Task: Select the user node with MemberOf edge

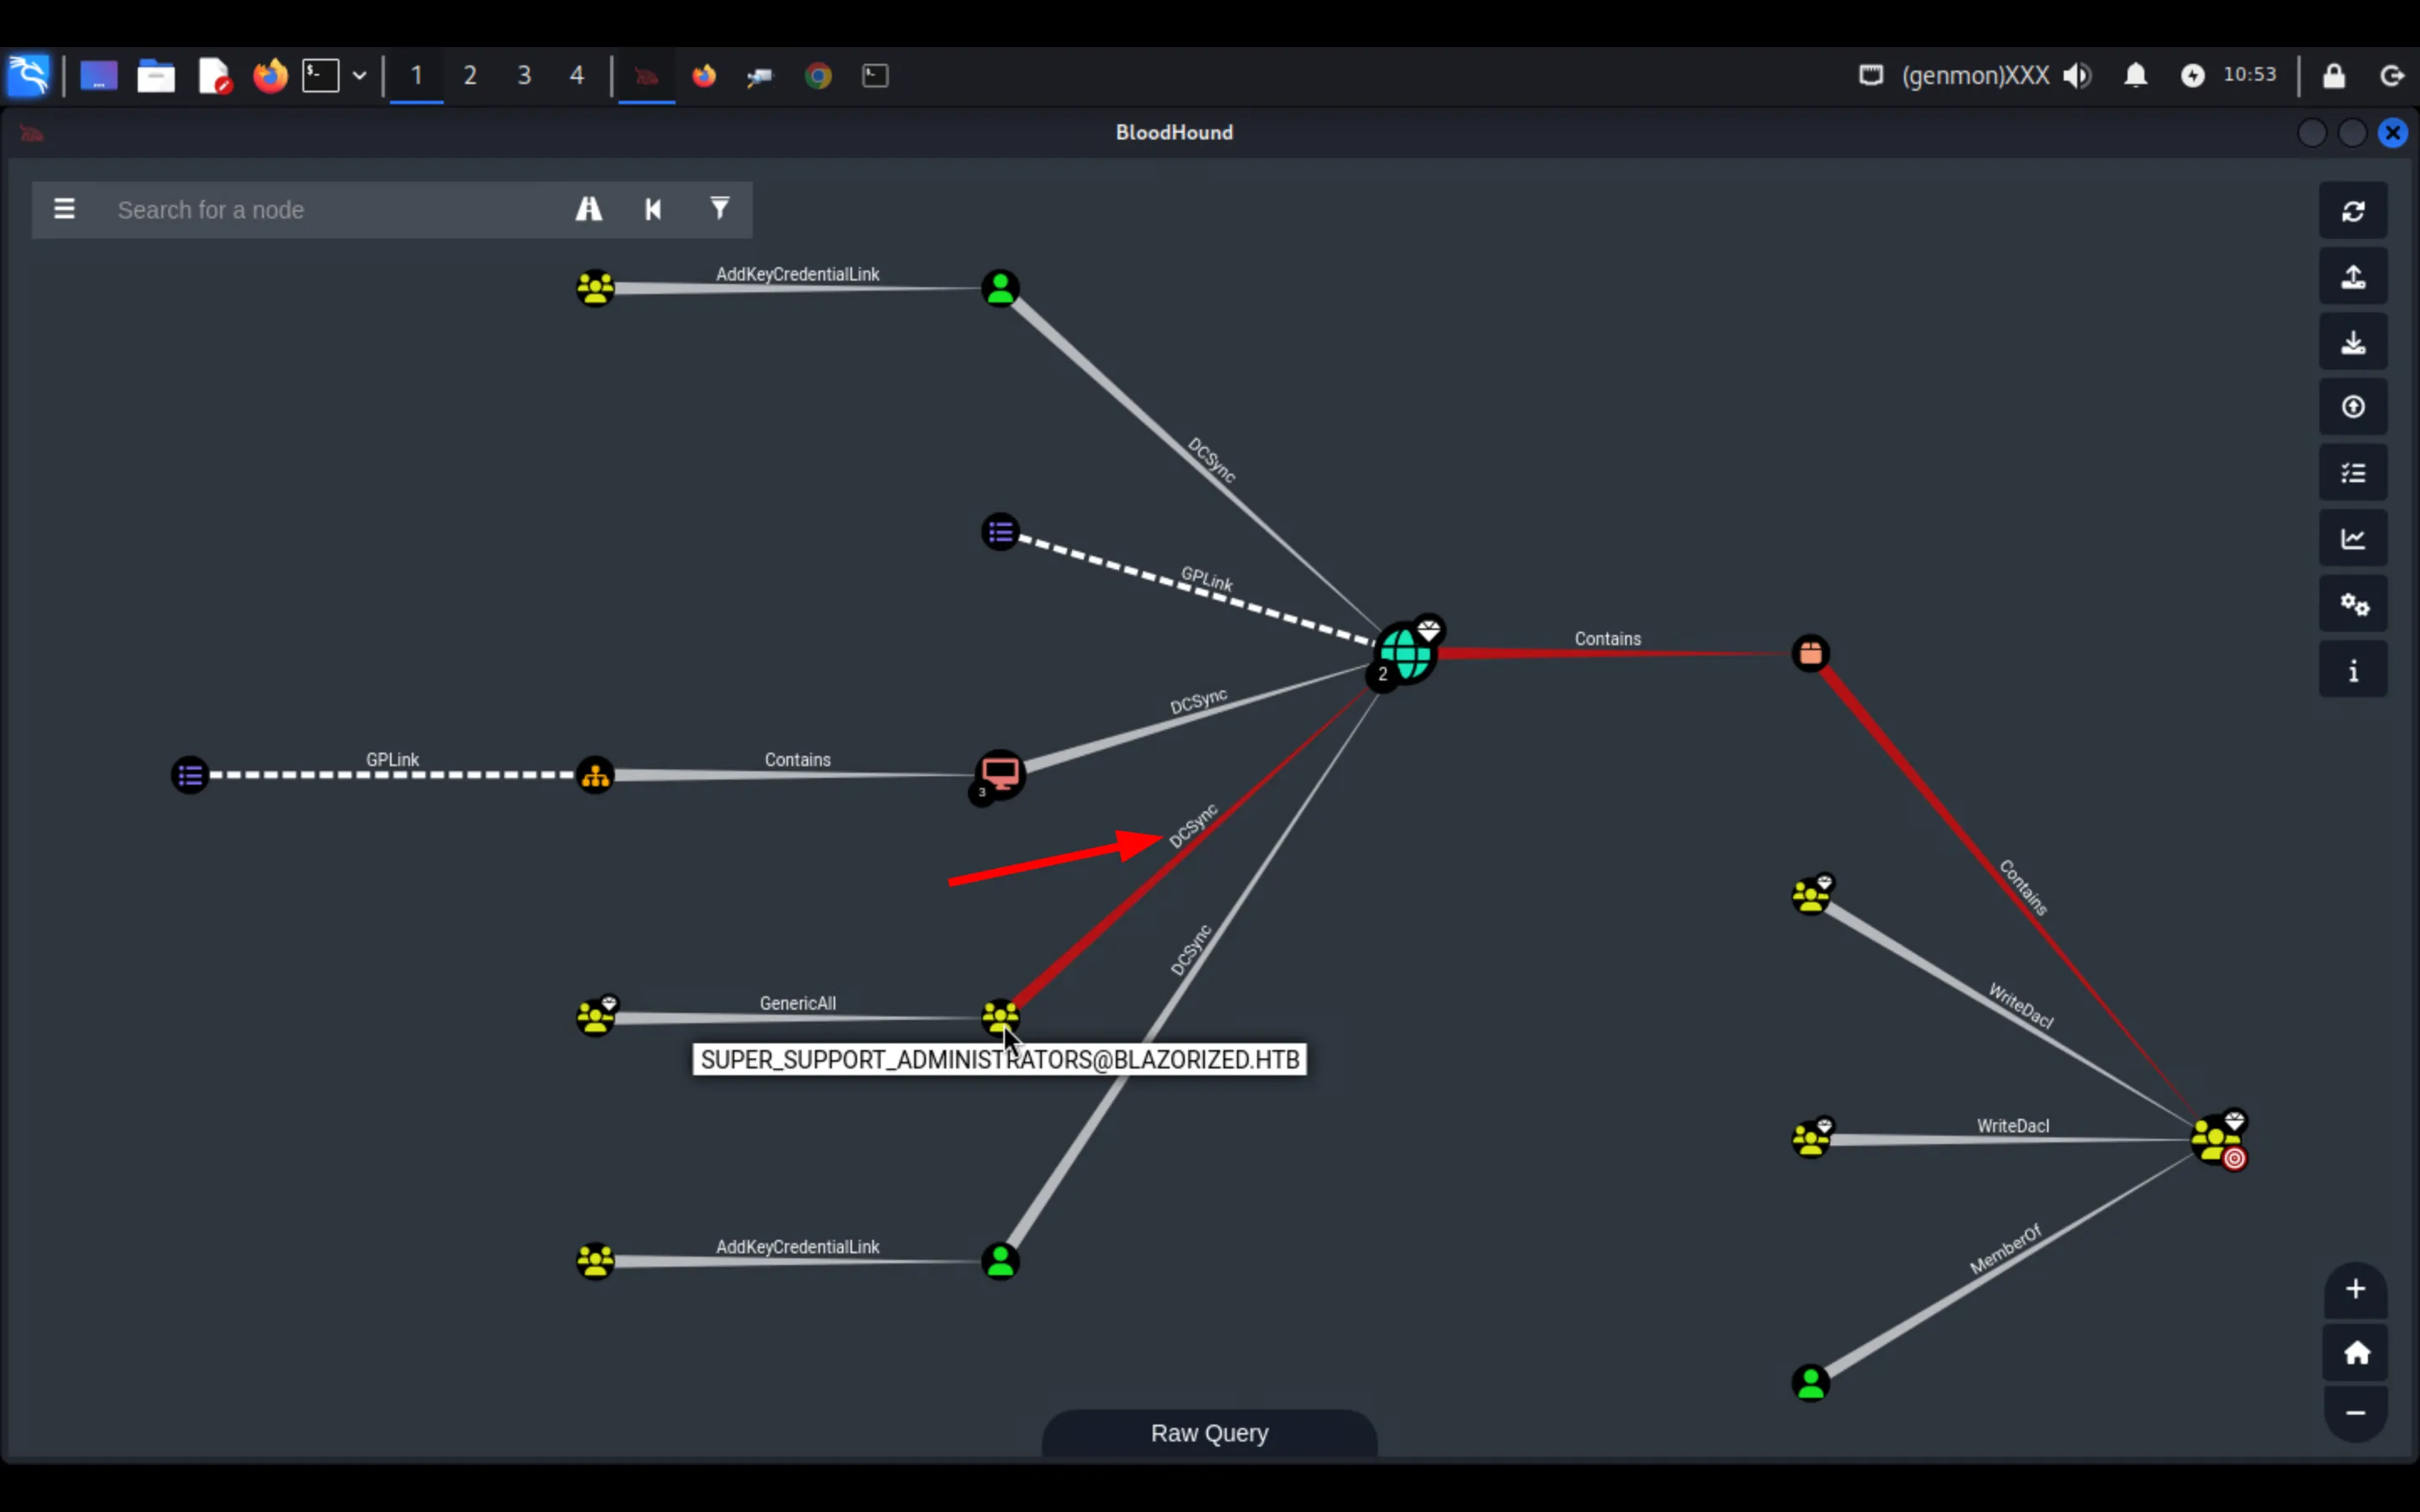Action: pos(1810,1383)
